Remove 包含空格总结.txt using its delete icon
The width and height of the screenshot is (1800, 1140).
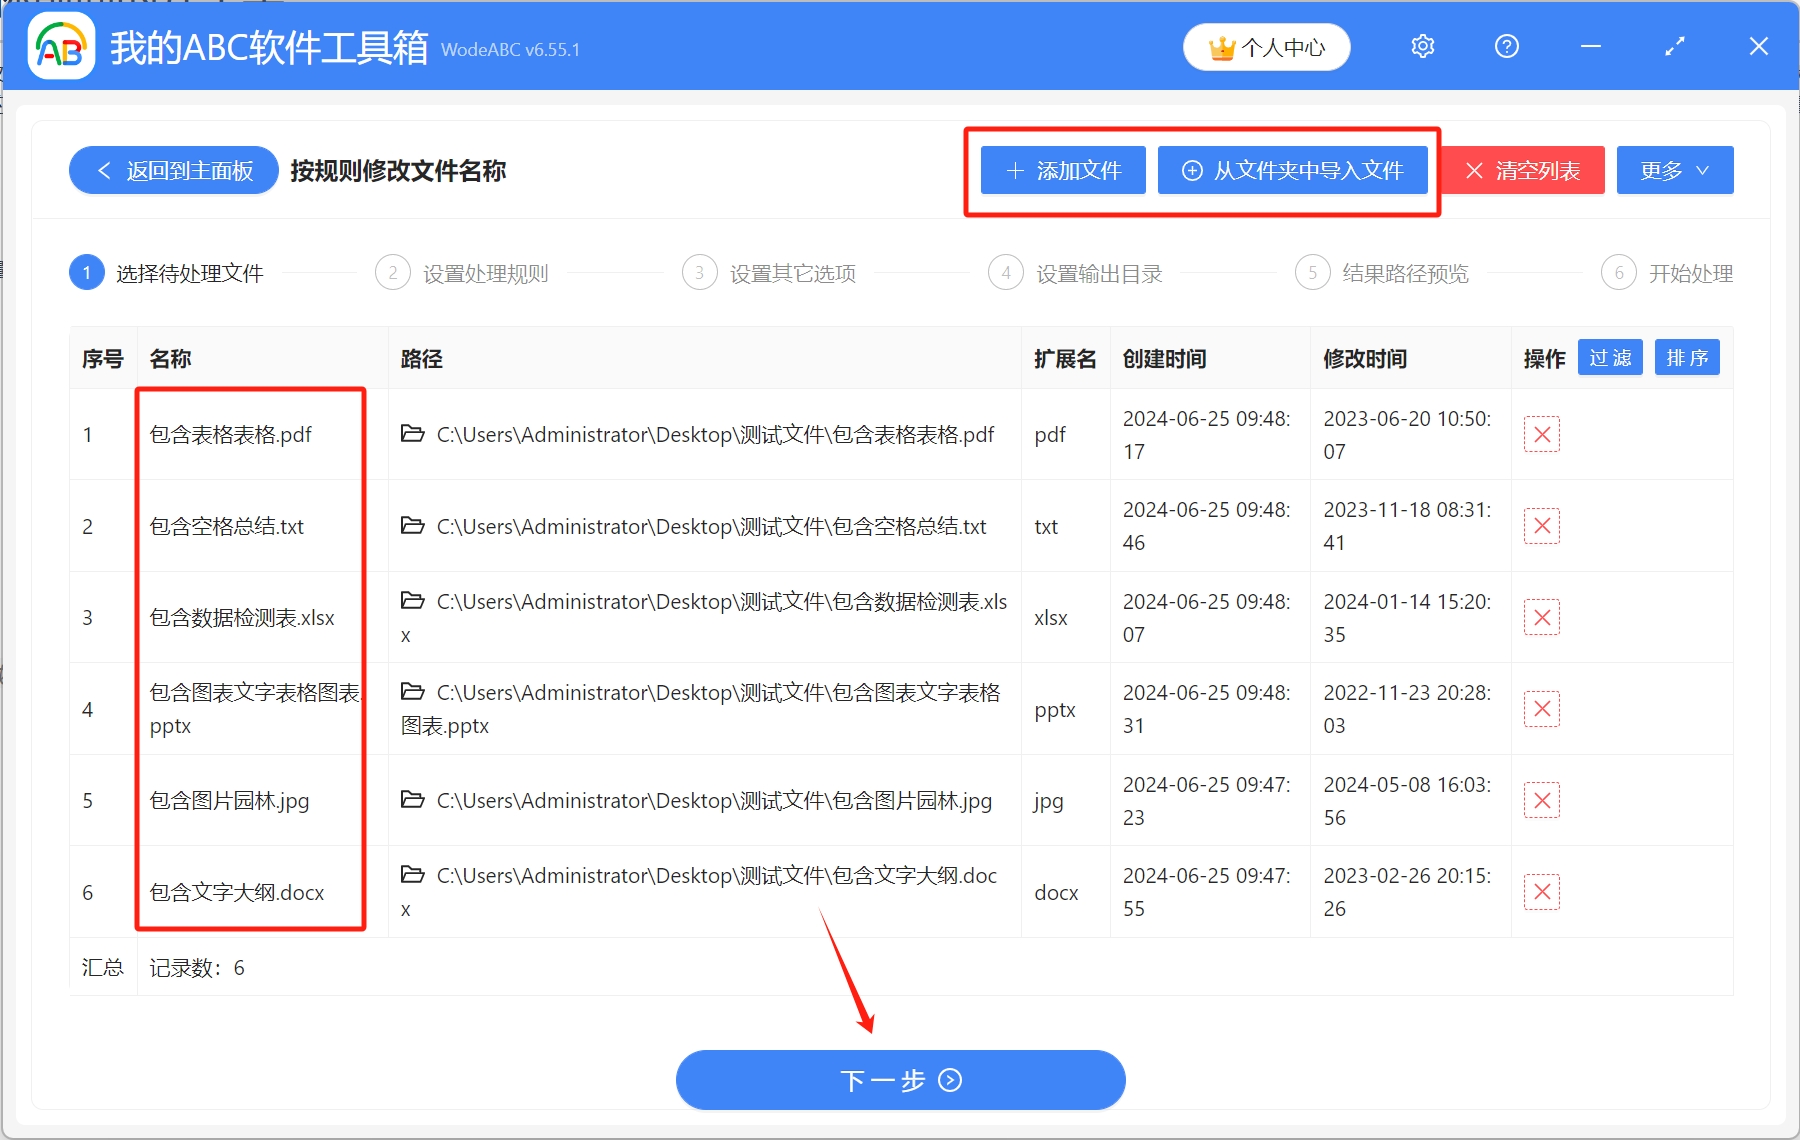(x=1542, y=525)
